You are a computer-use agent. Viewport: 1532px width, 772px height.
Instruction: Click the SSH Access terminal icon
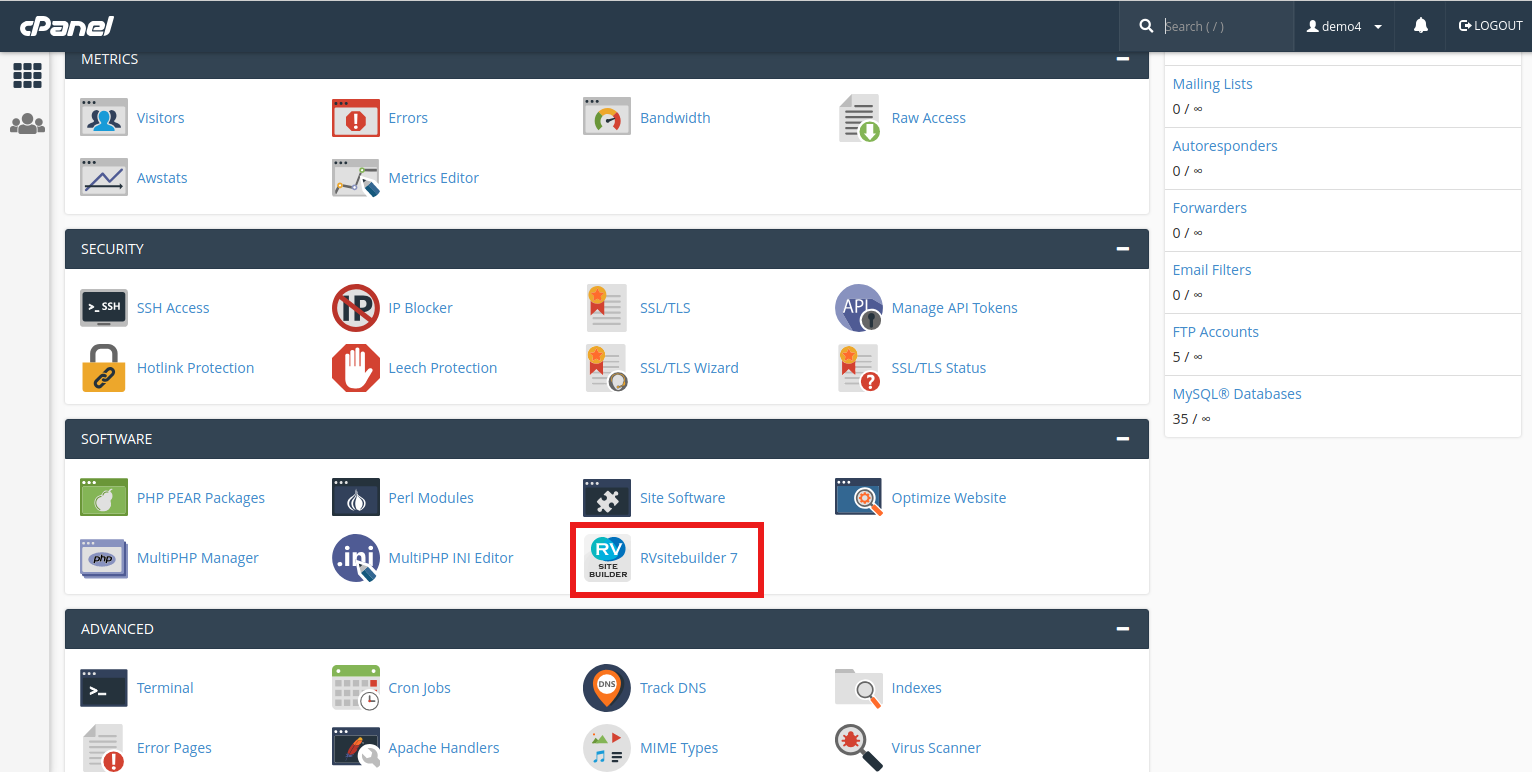point(104,308)
